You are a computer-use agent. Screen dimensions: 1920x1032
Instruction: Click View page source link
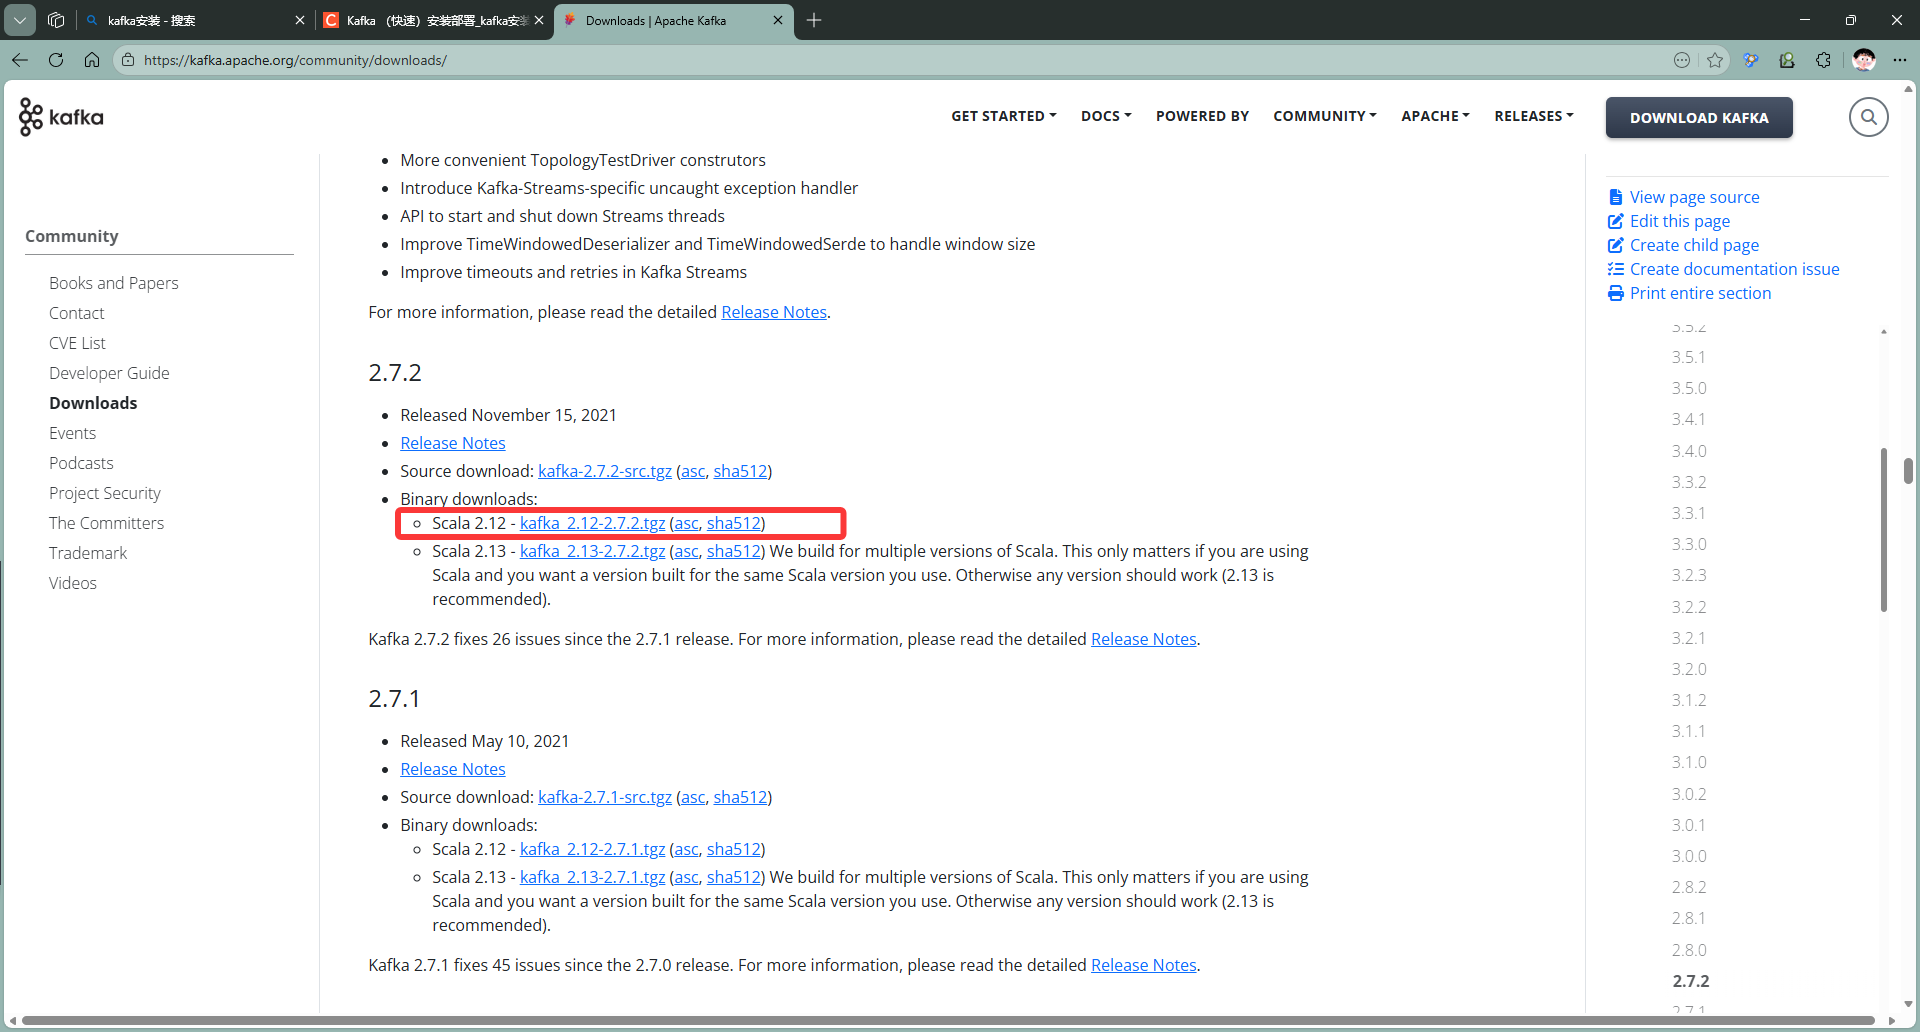click(1684, 197)
